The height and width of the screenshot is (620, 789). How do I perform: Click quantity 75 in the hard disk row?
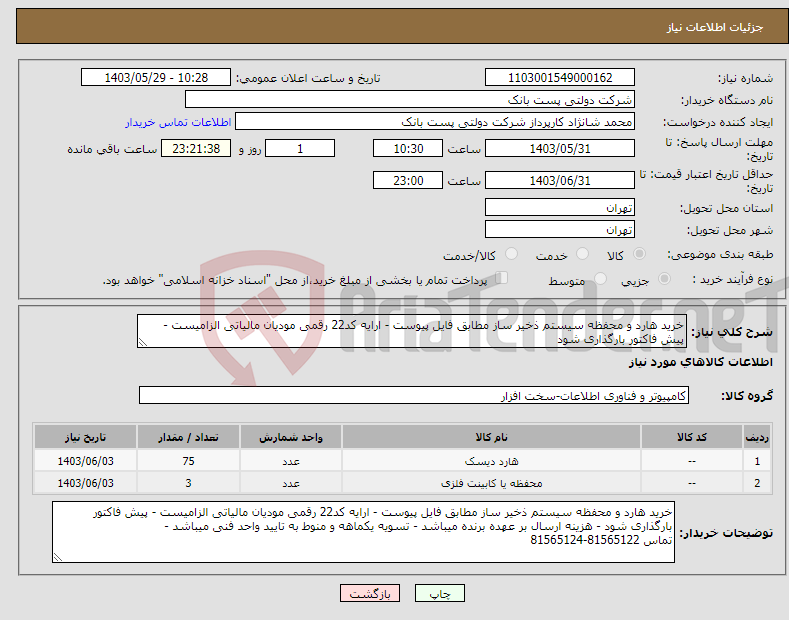188,461
